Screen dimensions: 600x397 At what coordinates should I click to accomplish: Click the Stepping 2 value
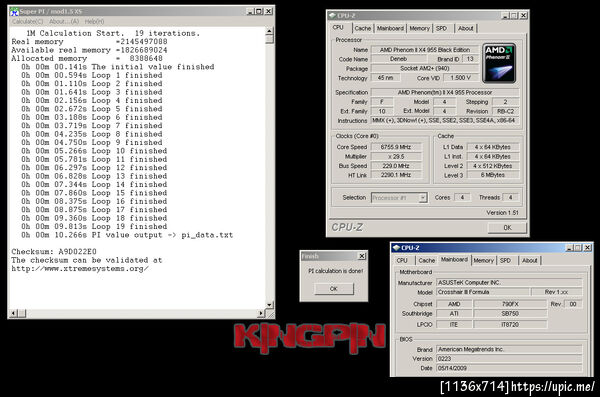pos(505,102)
